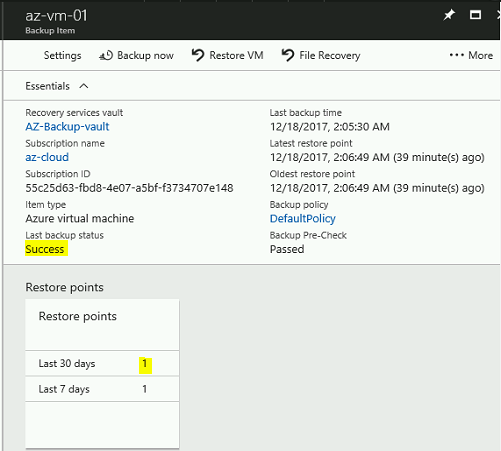Click the Oldest restore point value
The height and width of the screenshot is (451, 501).
click(x=377, y=188)
